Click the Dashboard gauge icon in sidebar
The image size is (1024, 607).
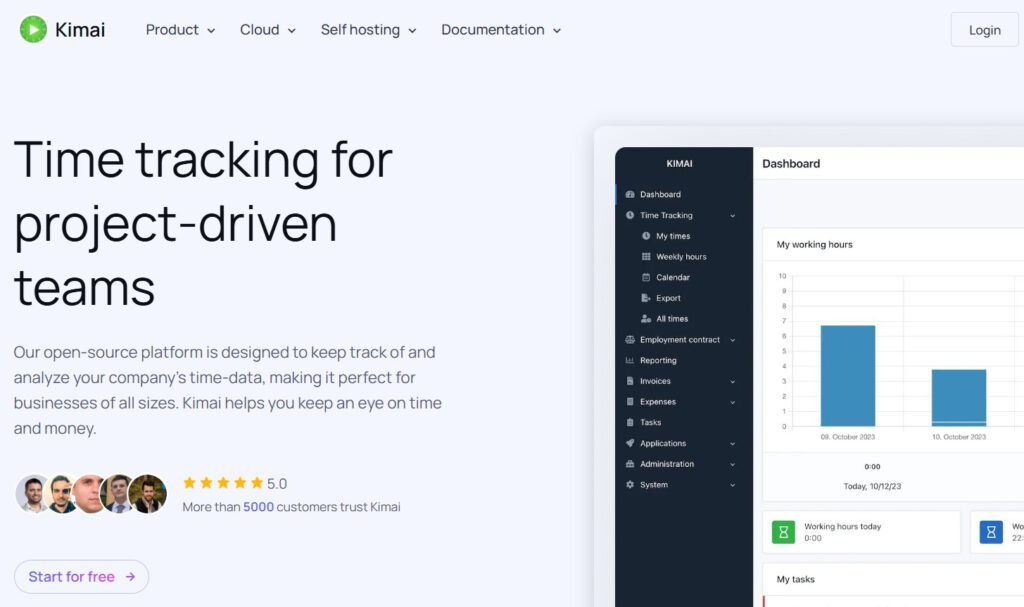point(630,194)
